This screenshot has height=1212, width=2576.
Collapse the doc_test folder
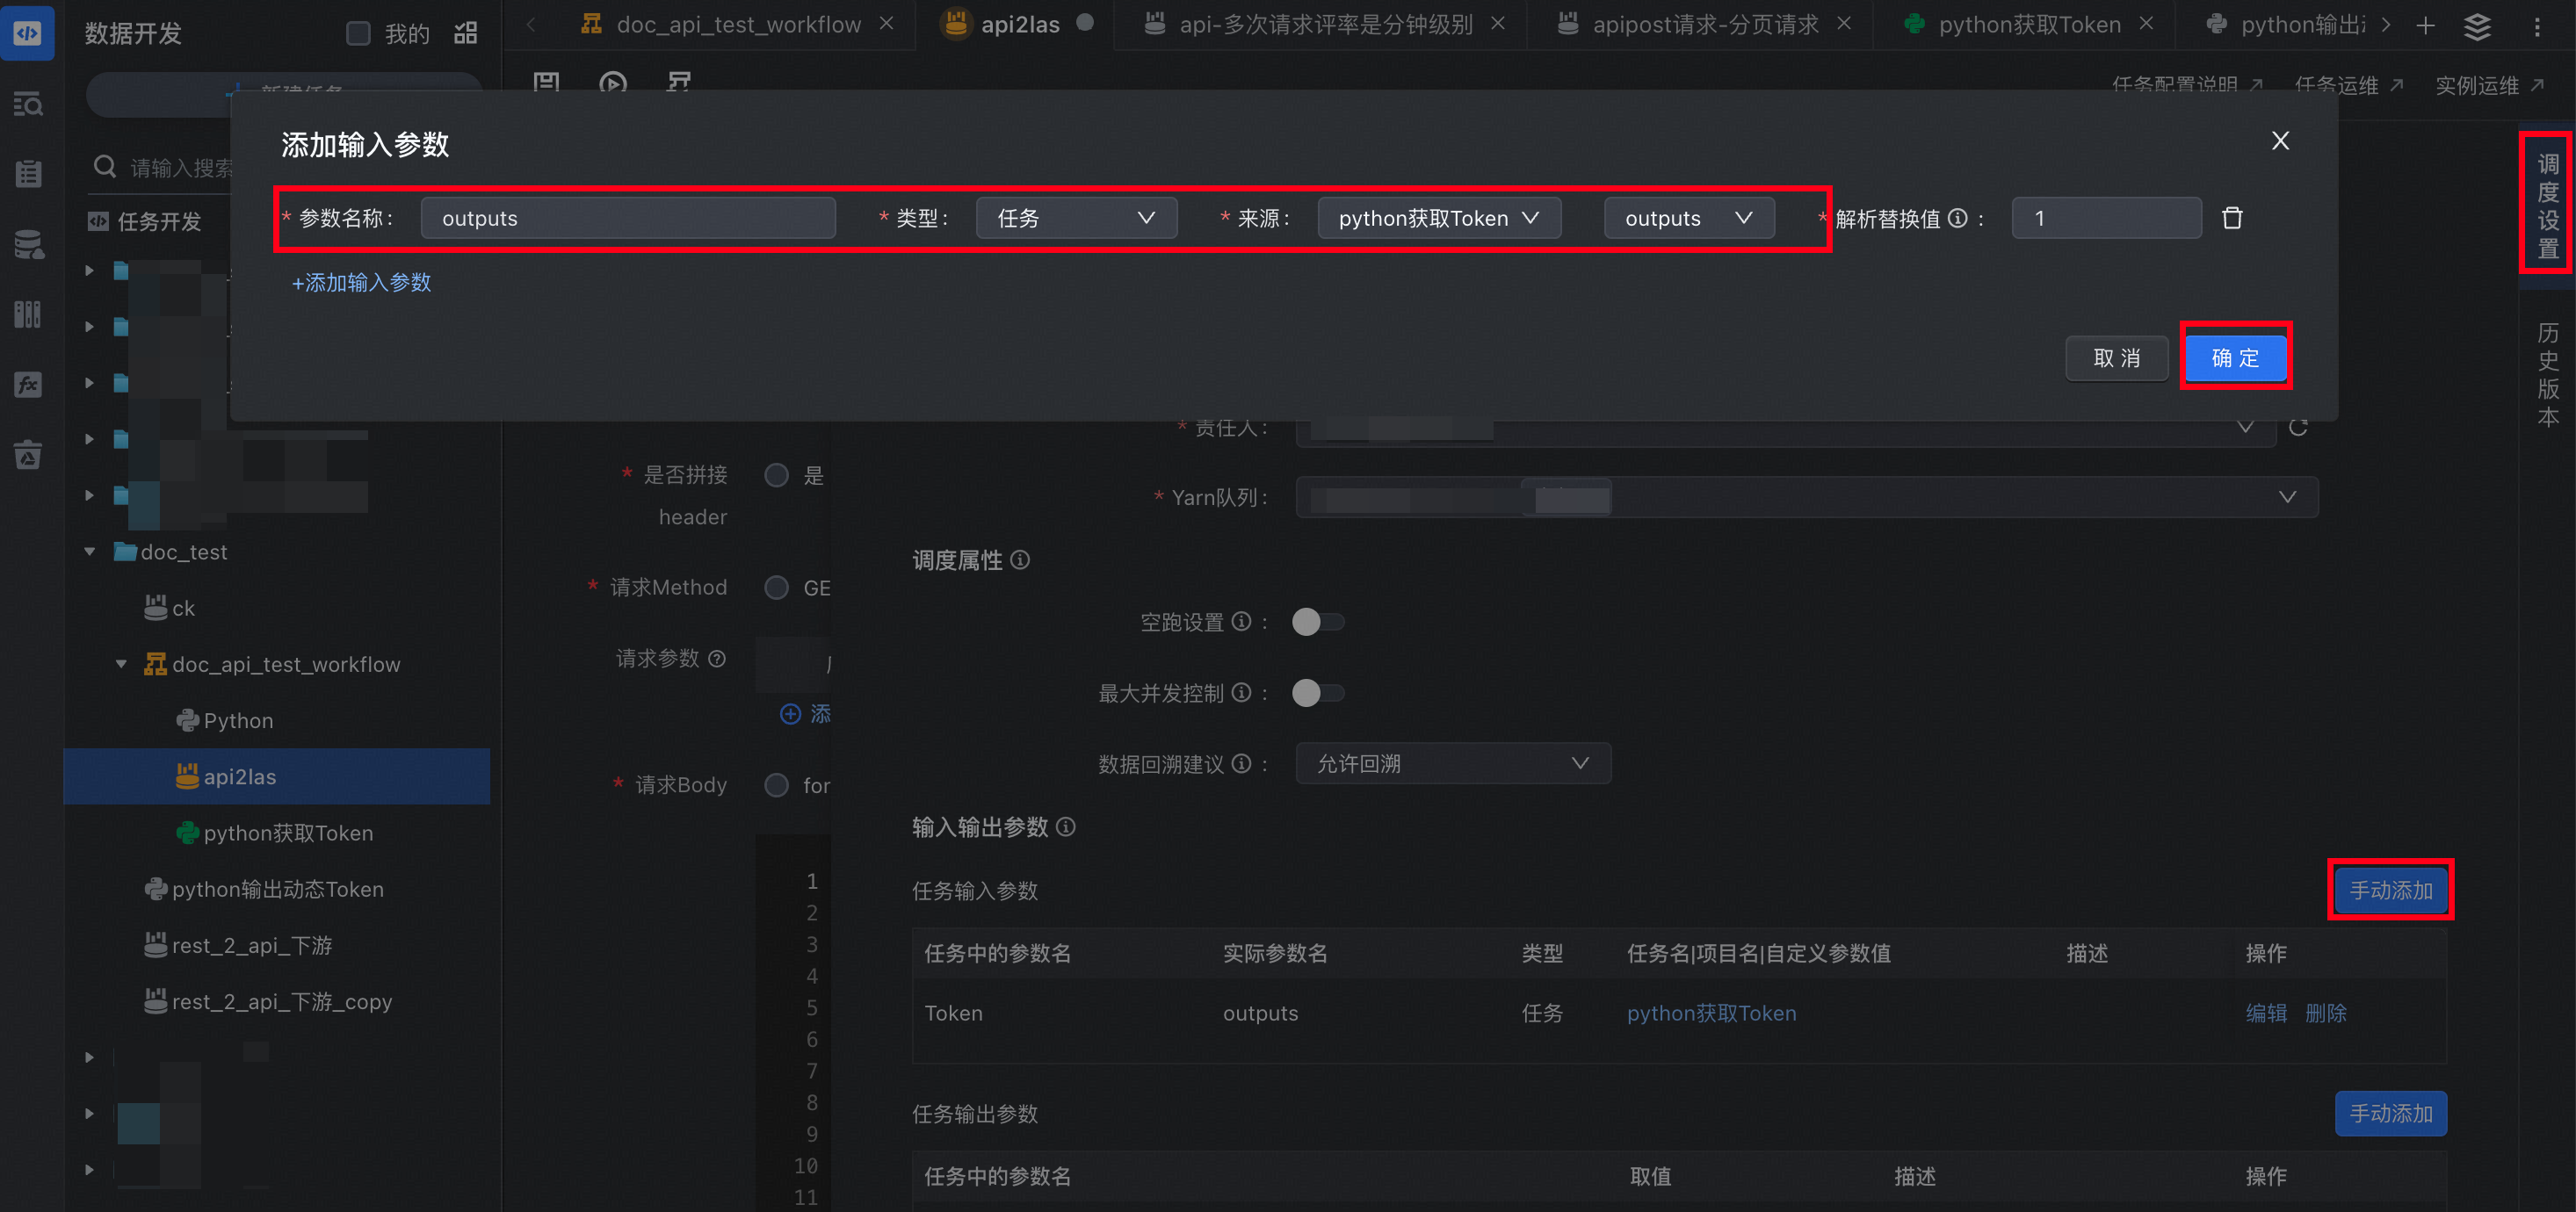[90, 552]
